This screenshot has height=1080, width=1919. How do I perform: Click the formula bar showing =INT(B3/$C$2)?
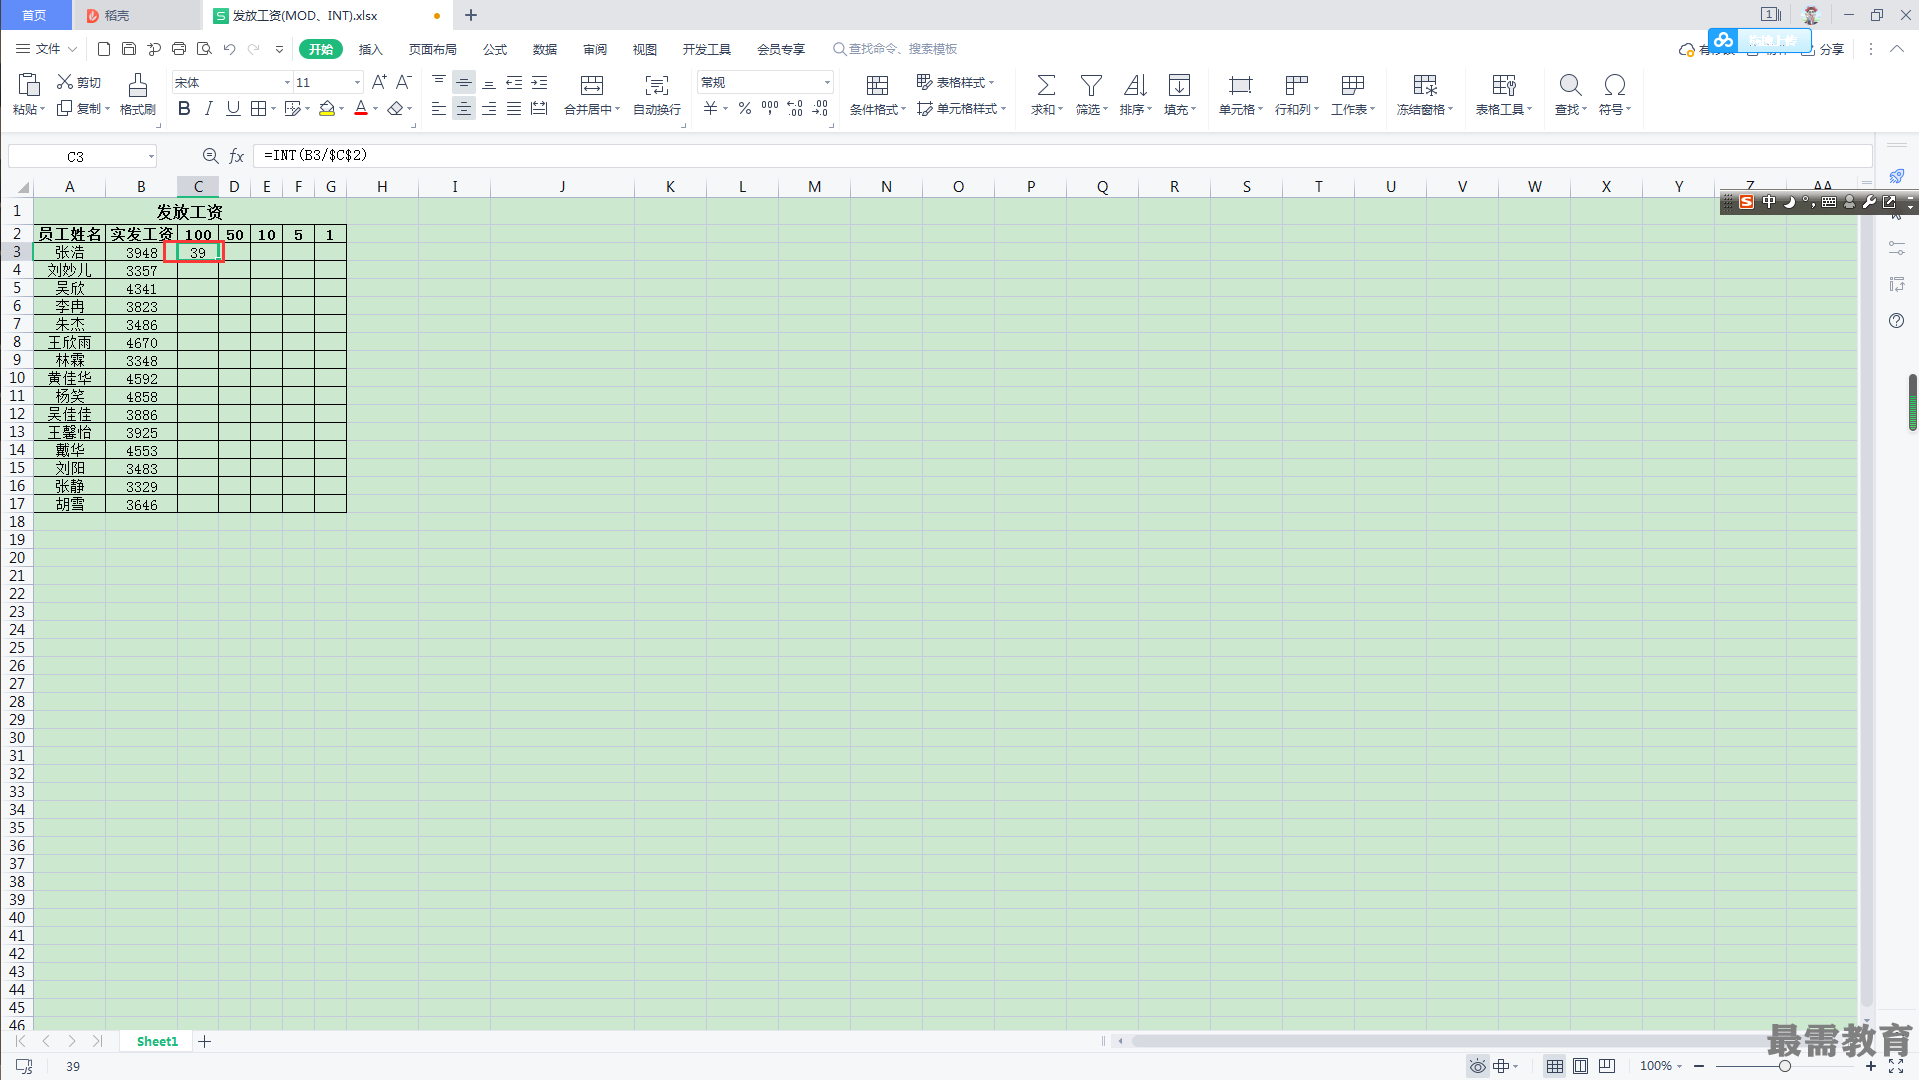(1062, 156)
